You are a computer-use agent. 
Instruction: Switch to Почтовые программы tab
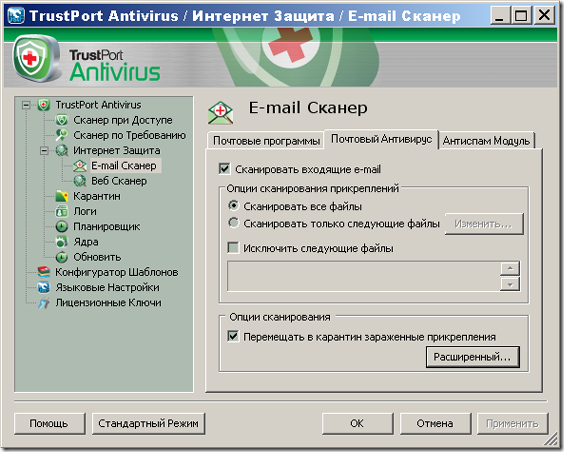pos(266,140)
